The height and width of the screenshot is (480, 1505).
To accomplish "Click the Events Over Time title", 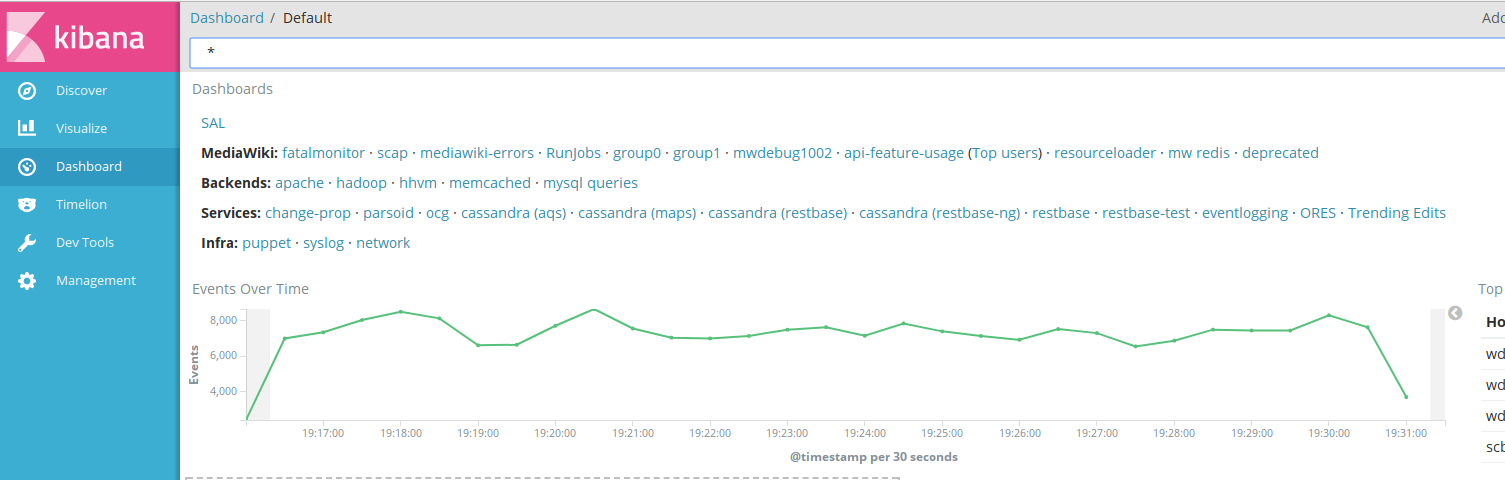I will [x=250, y=289].
